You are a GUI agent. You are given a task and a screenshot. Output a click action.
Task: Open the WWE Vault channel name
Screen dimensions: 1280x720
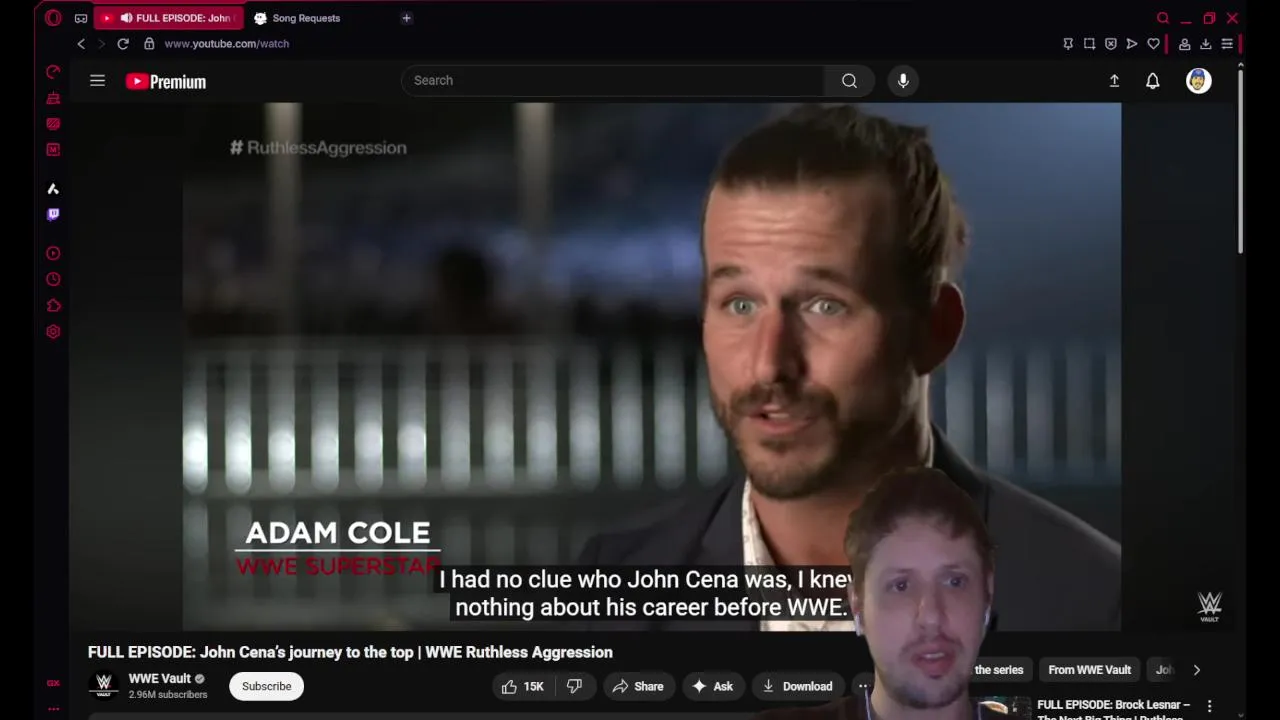[x=160, y=679]
